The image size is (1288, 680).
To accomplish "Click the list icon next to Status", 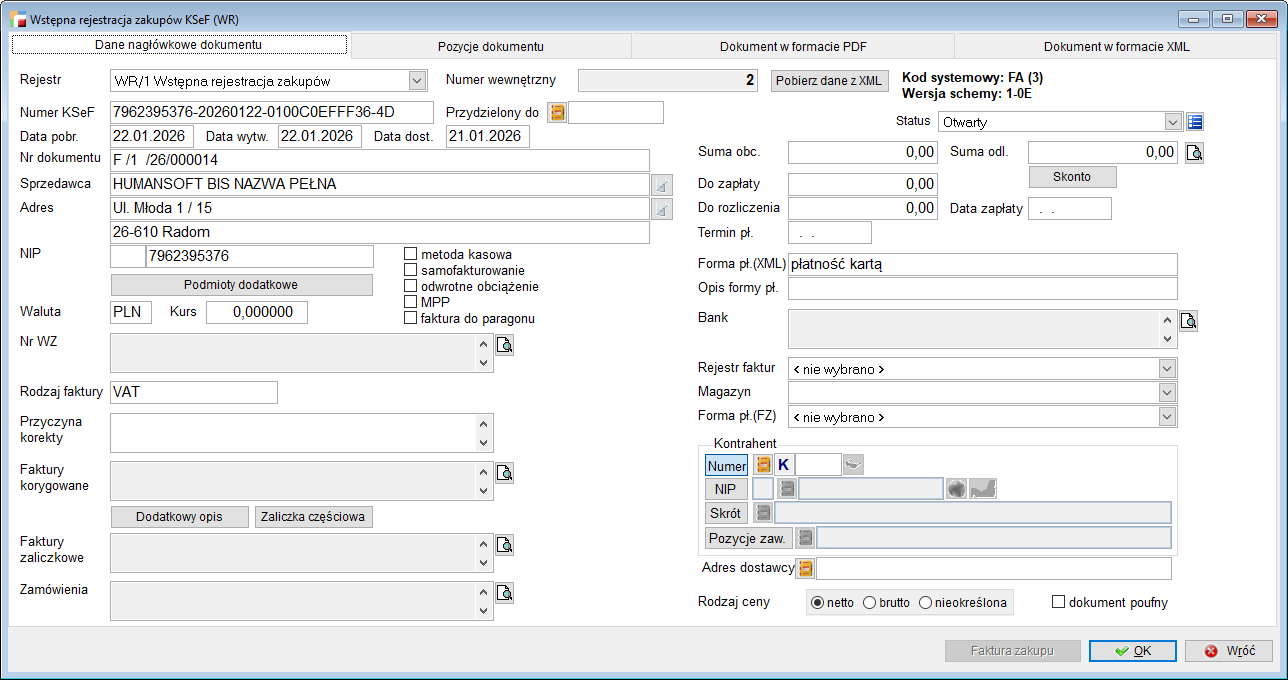I will pos(1195,122).
